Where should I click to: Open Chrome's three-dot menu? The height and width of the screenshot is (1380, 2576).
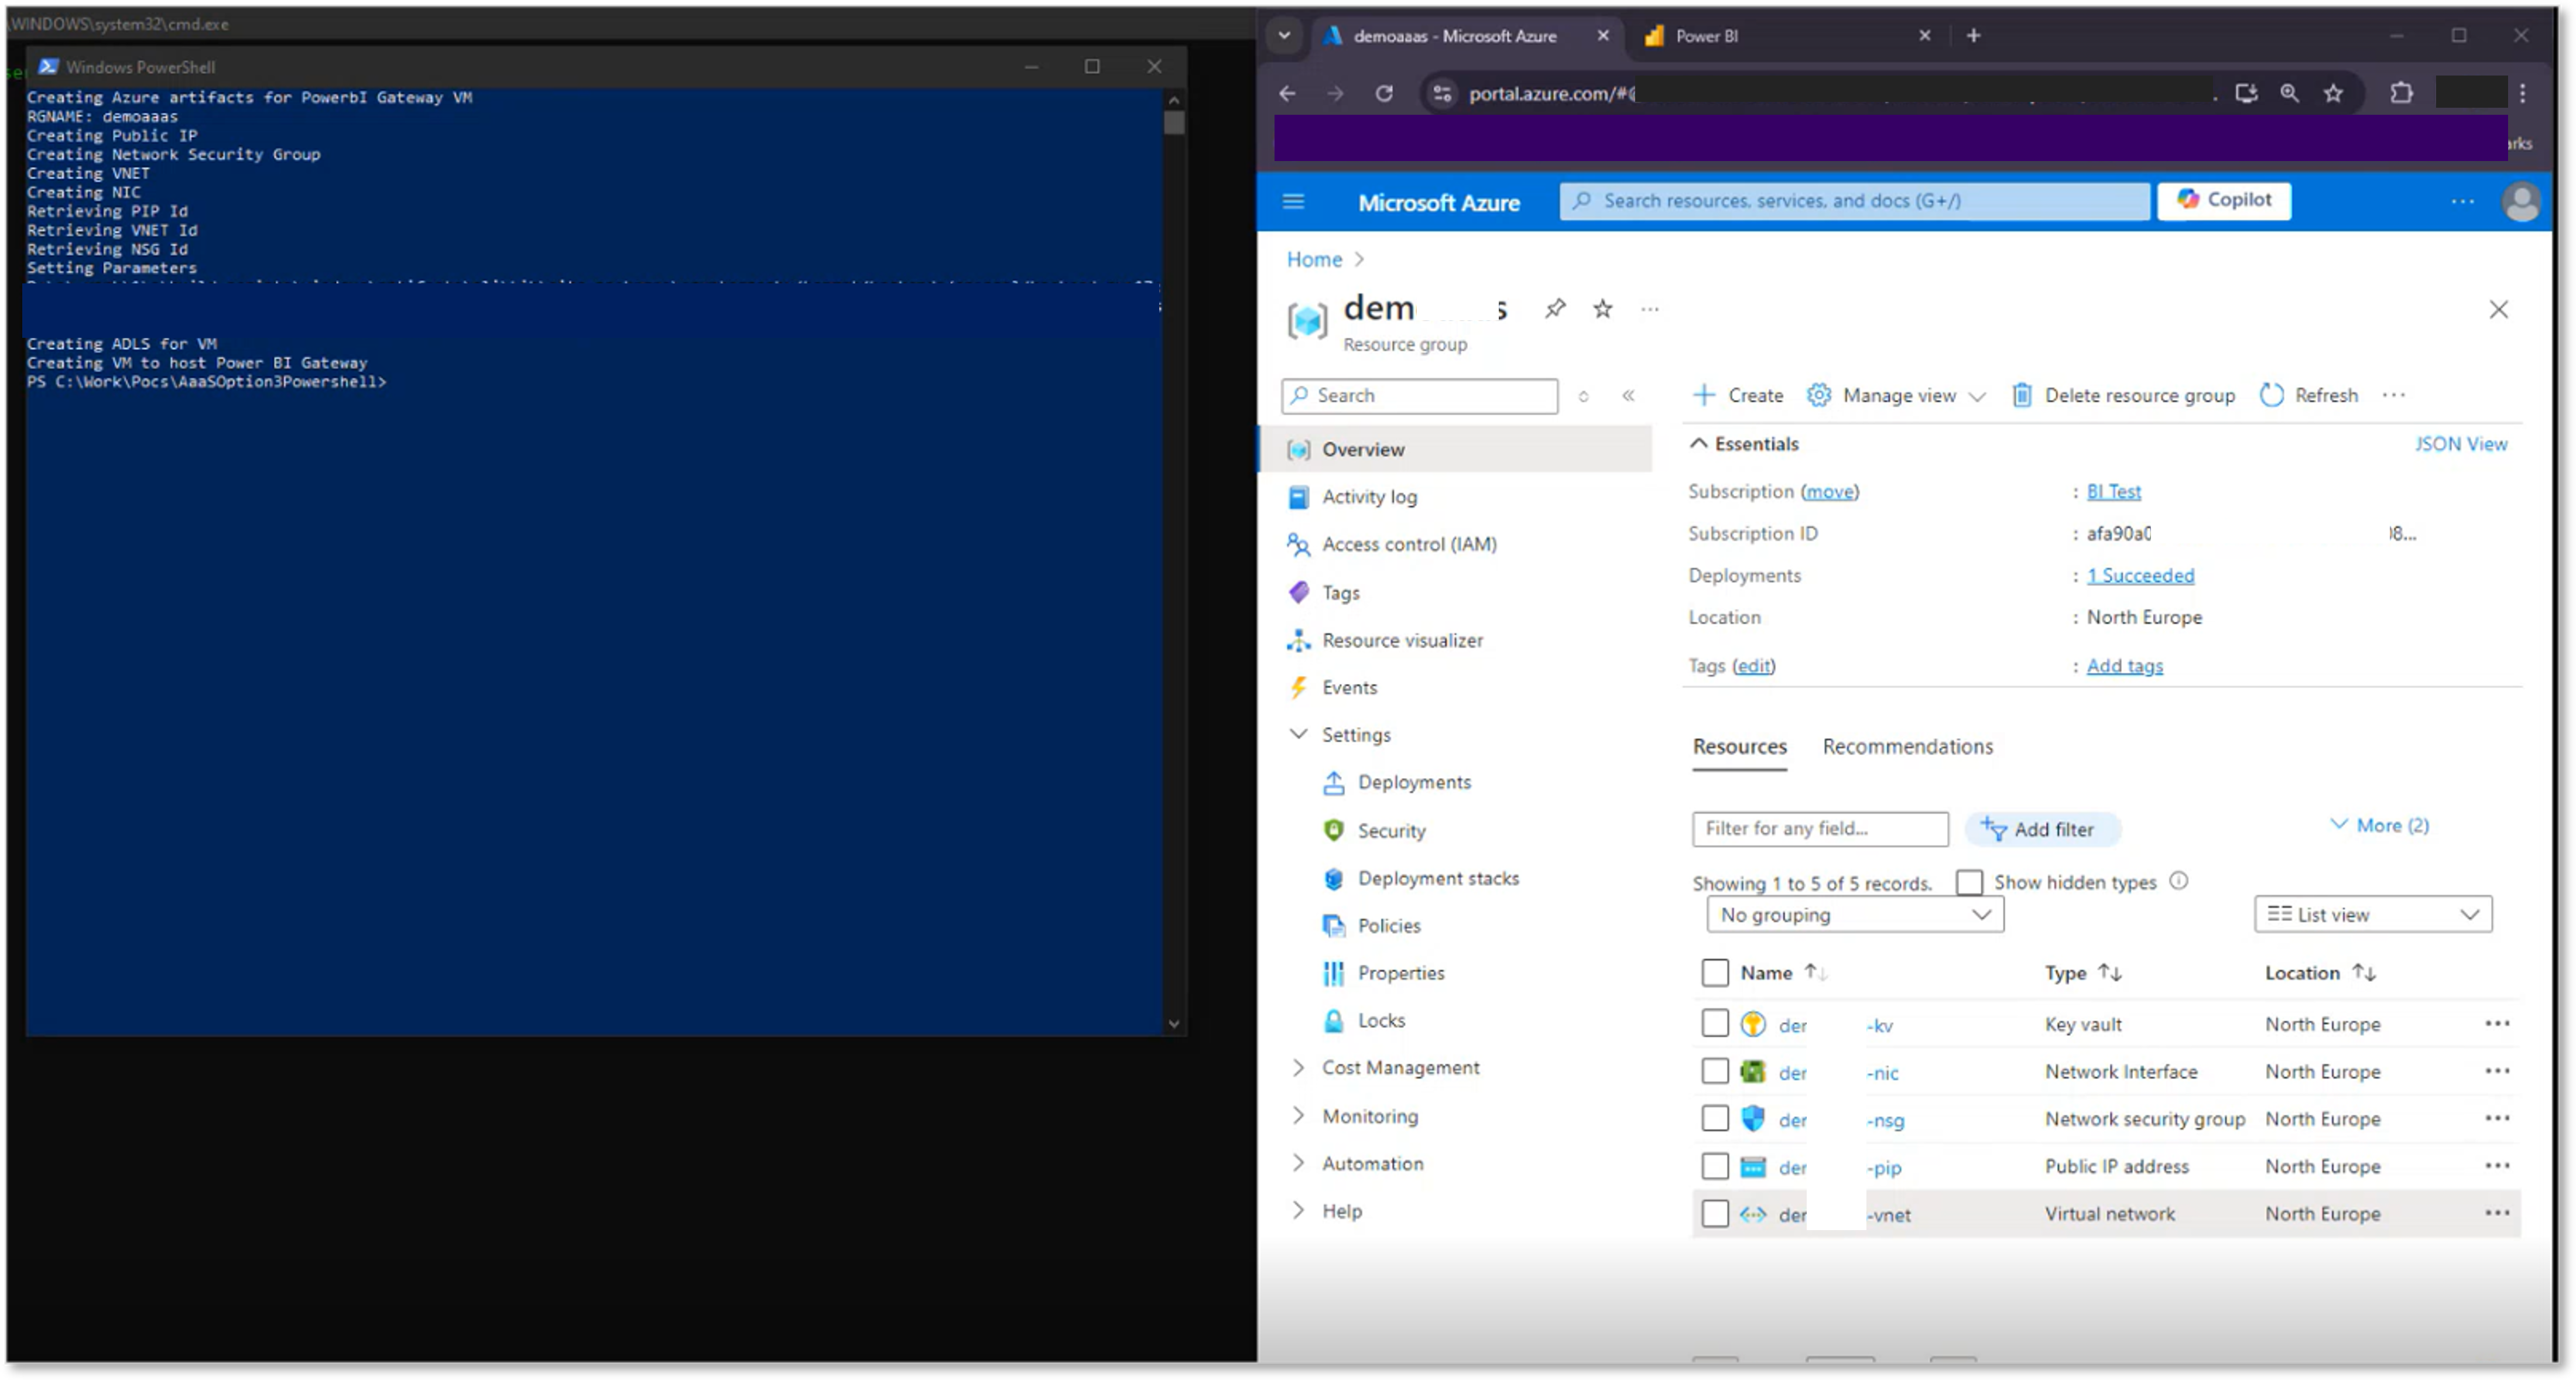2523,93
